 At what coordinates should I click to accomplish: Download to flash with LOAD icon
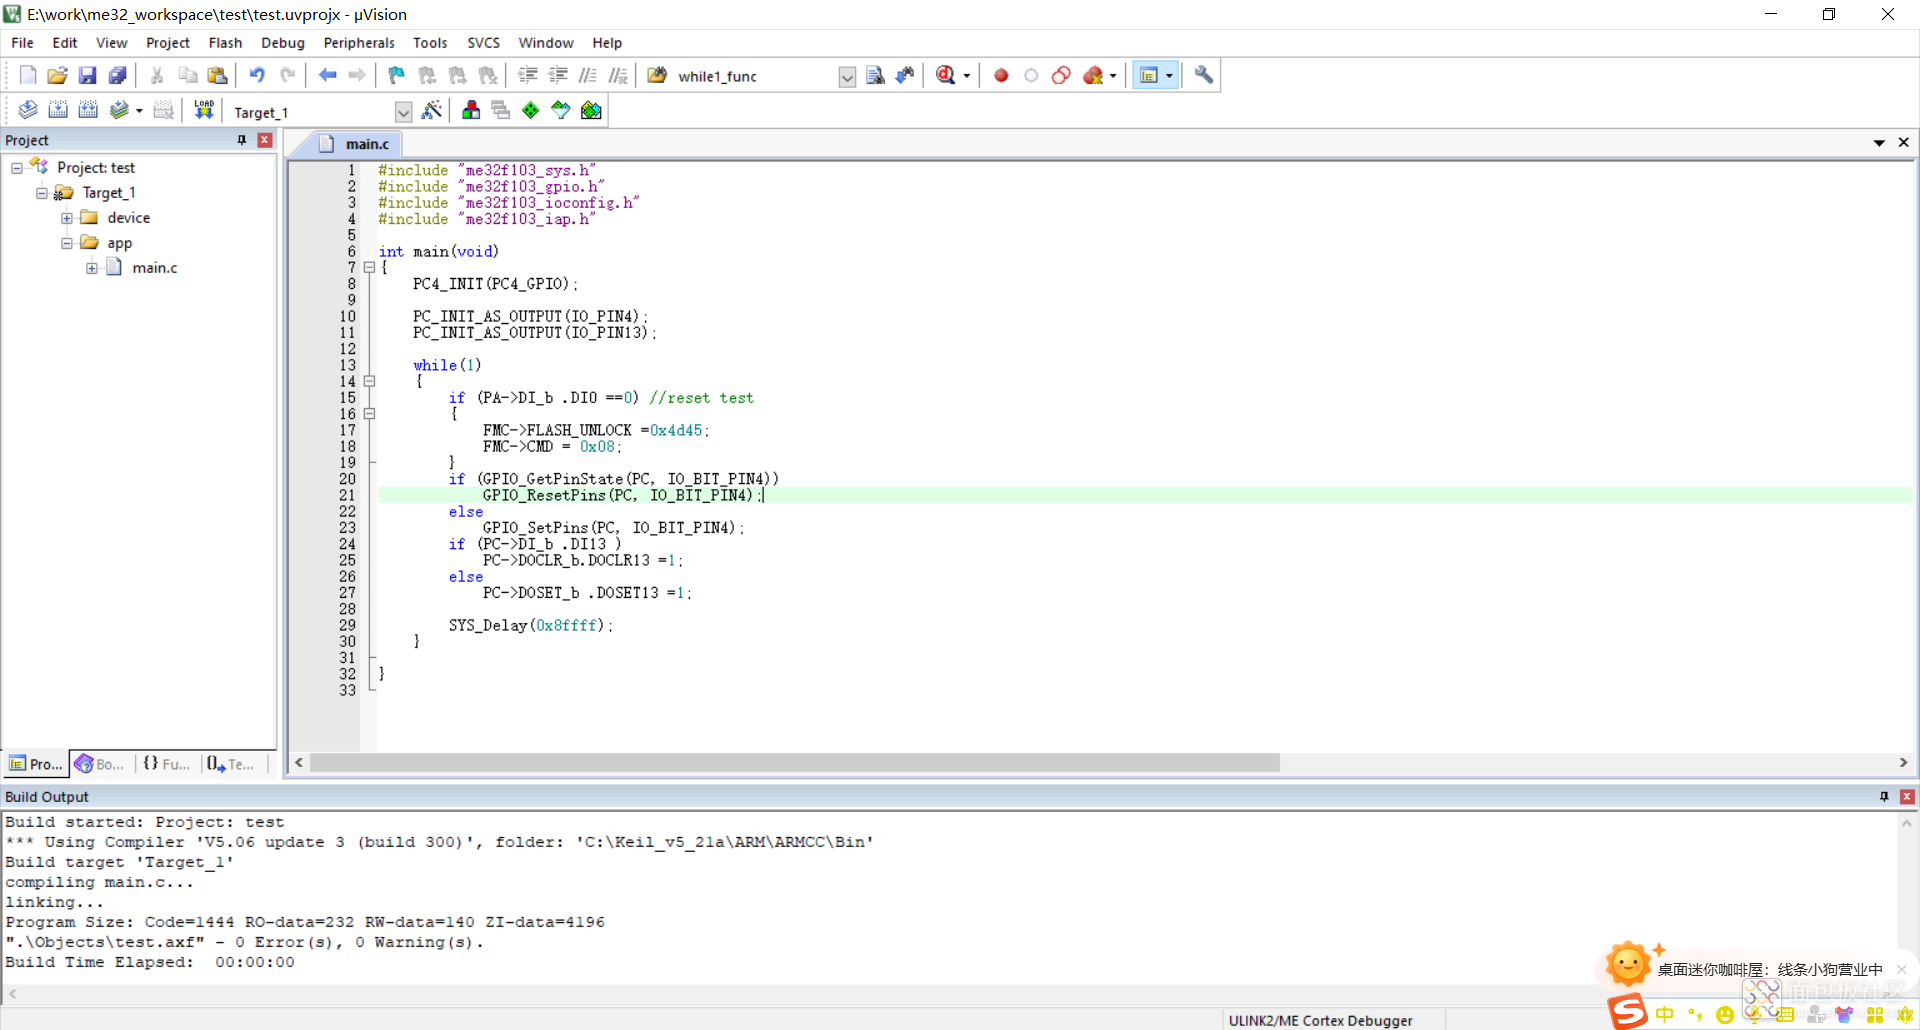click(x=204, y=110)
